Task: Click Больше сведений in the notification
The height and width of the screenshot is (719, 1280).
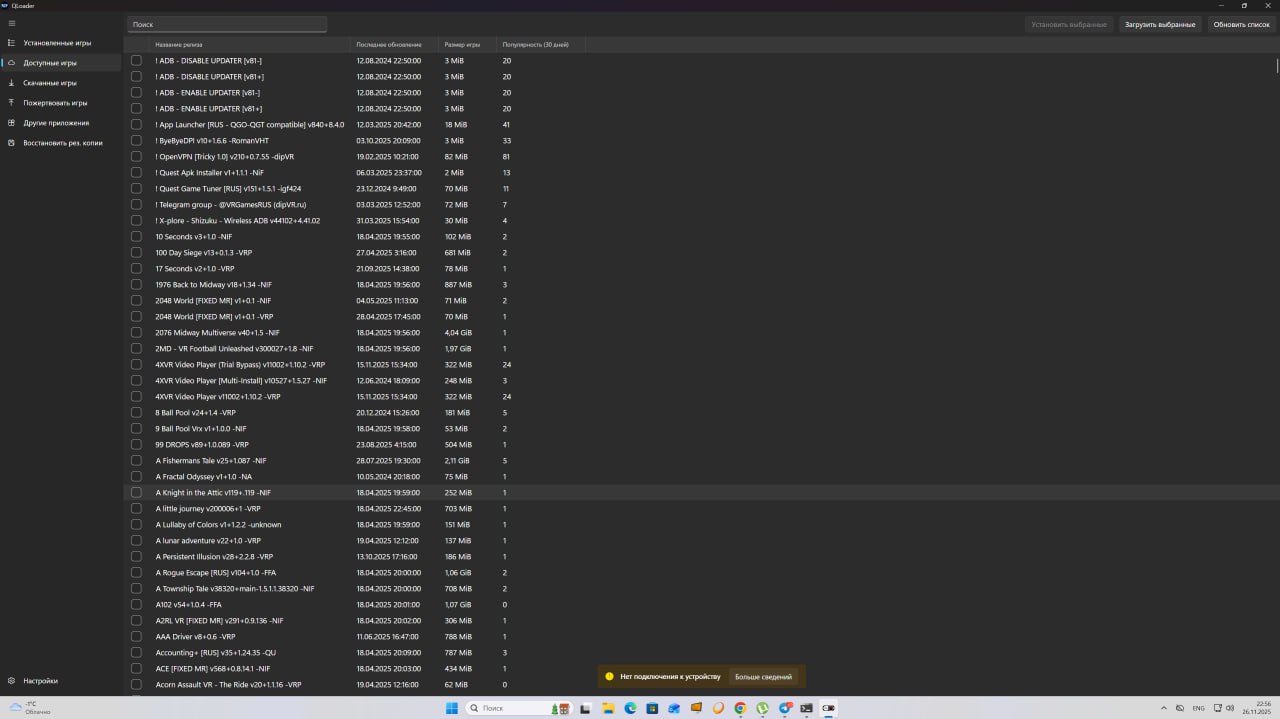Action: pos(763,677)
